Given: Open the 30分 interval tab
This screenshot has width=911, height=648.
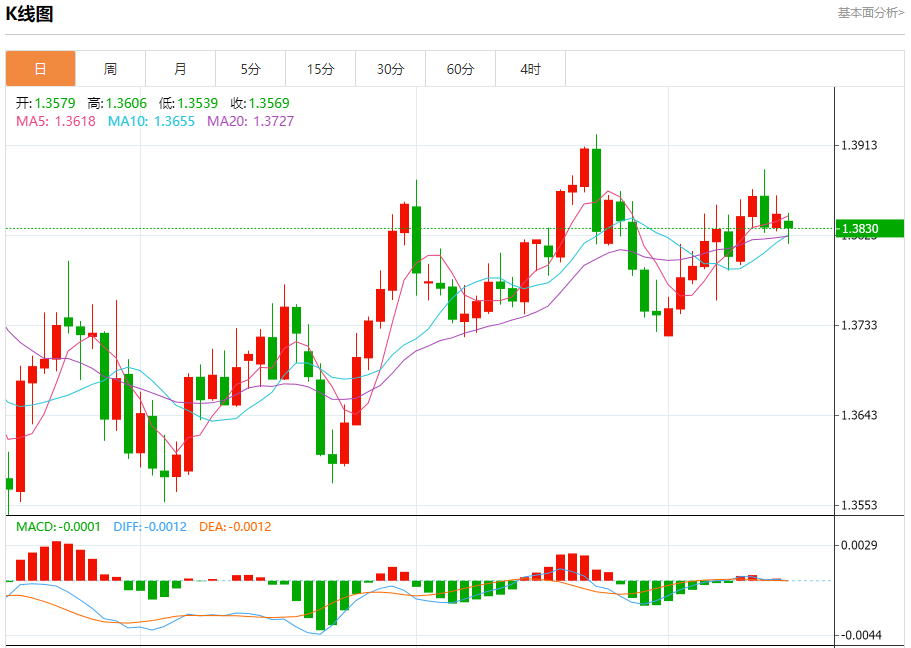Looking at the screenshot, I should tap(390, 69).
